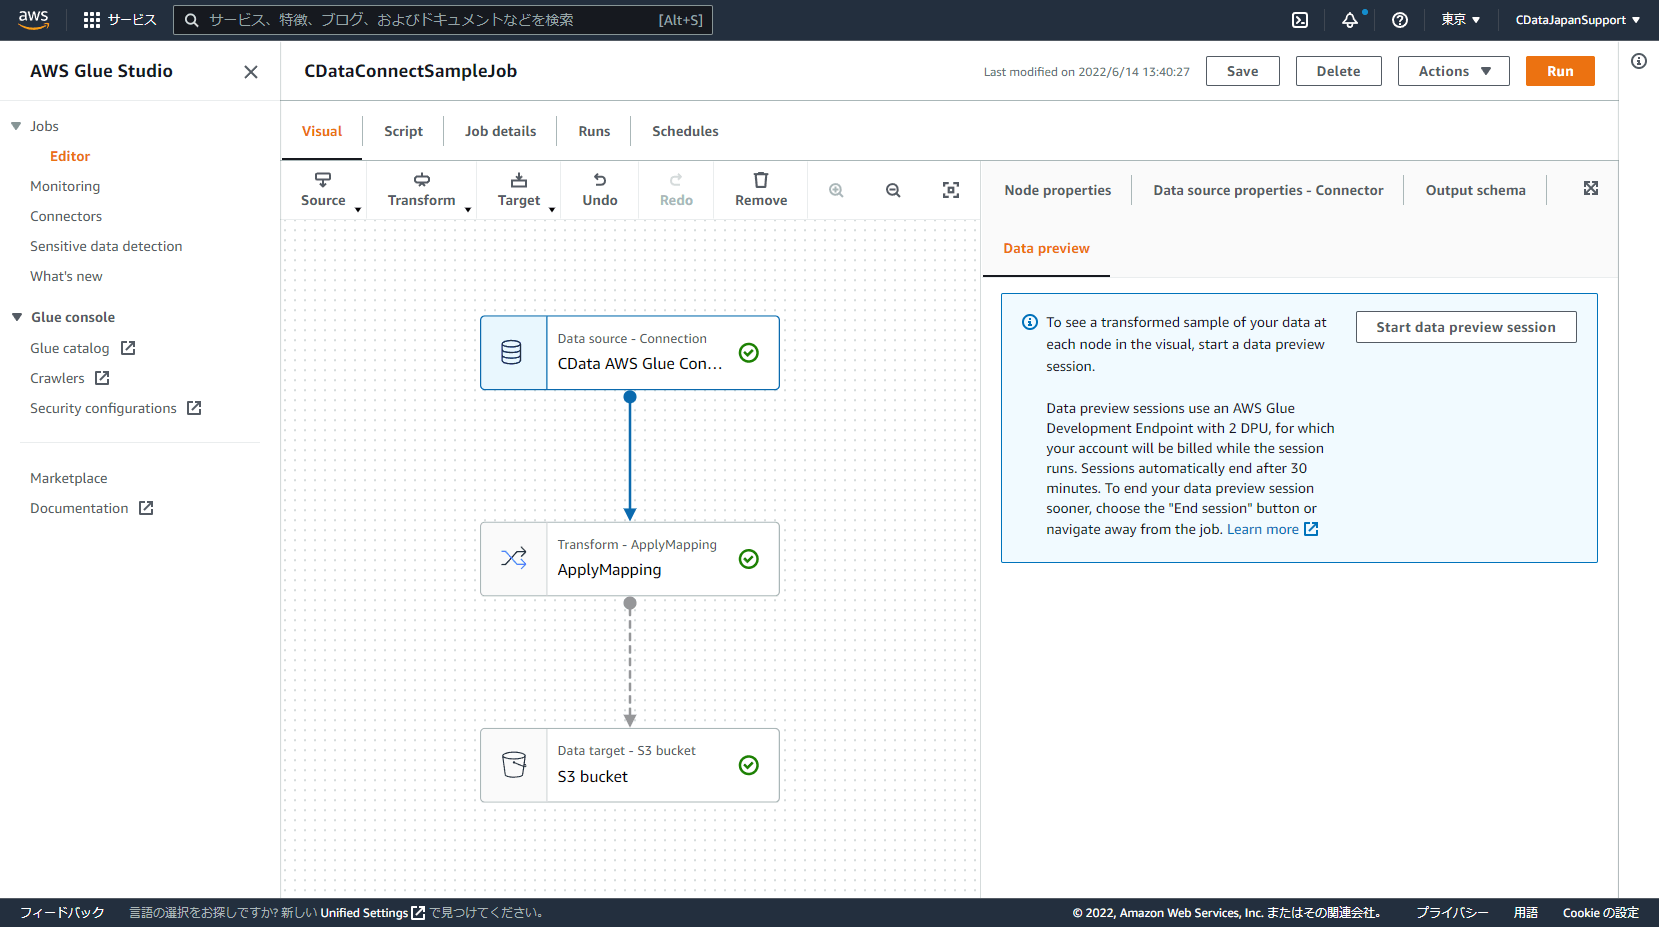
Task: Switch to the Visual tab
Action: point(322,131)
